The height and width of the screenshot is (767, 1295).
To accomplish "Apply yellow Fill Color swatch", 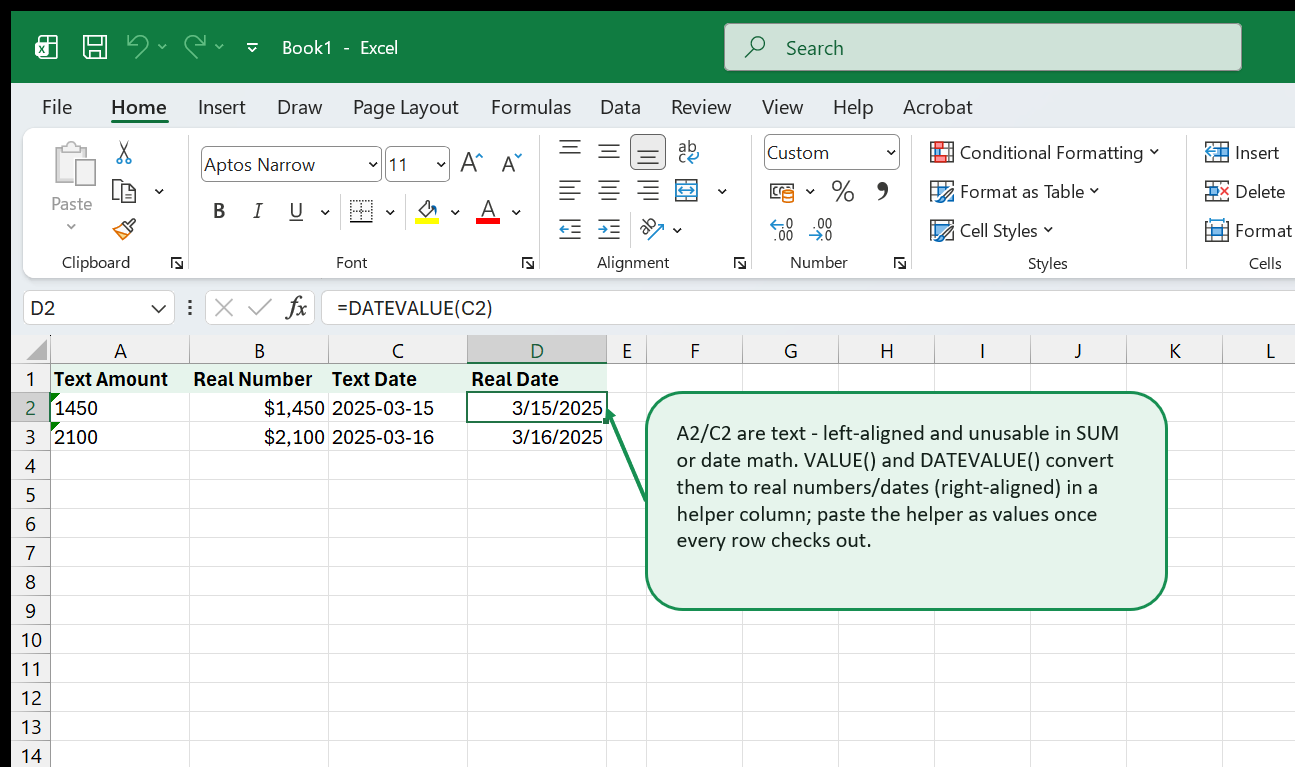I will [x=427, y=212].
